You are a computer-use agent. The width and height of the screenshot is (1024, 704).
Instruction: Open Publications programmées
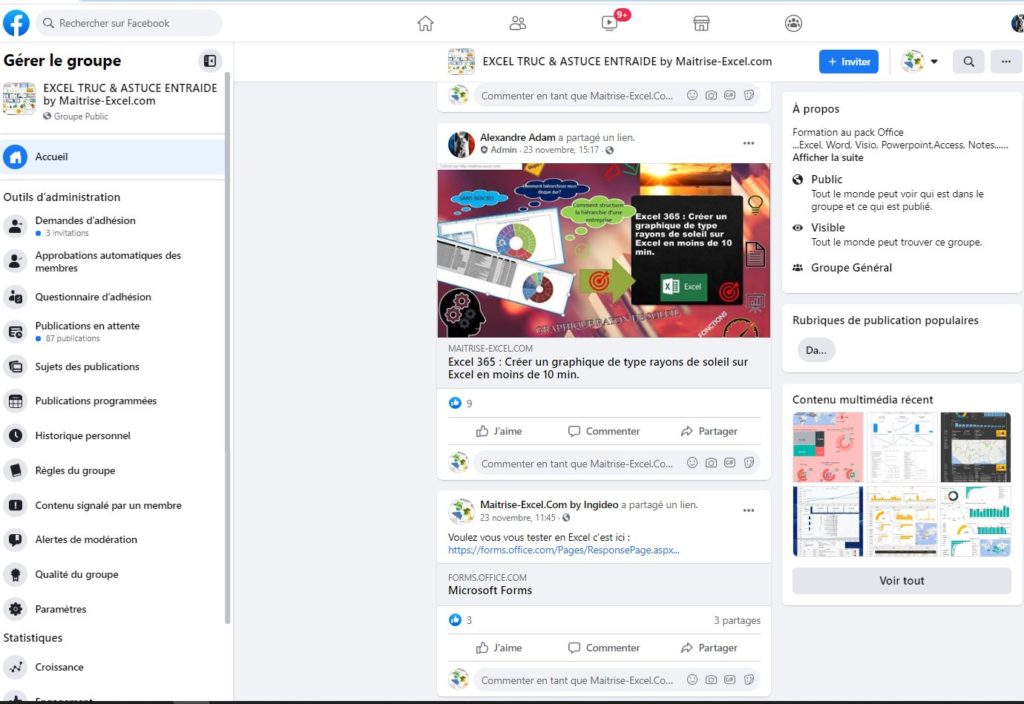click(112, 401)
